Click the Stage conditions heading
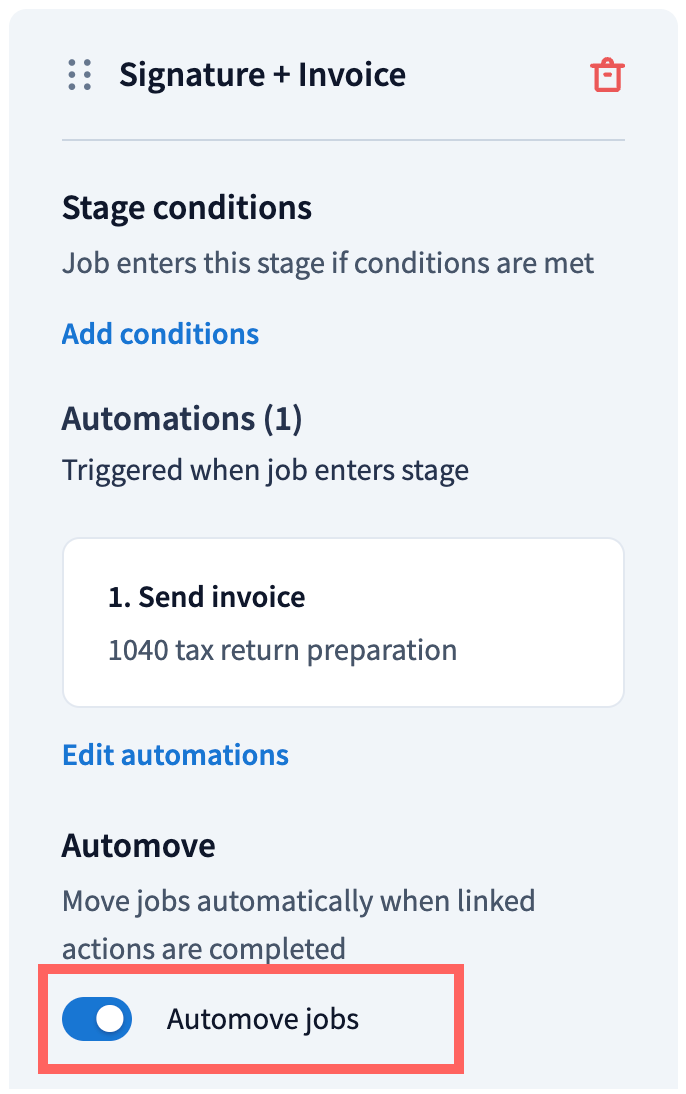 pyautogui.click(x=187, y=208)
